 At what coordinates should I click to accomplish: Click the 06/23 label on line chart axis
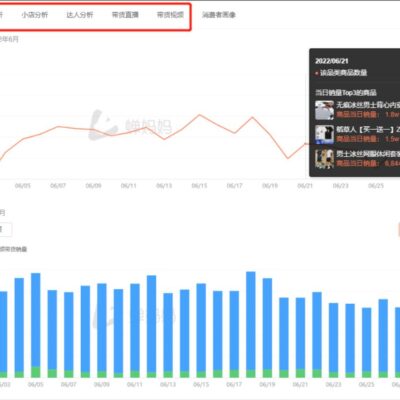tap(340, 186)
